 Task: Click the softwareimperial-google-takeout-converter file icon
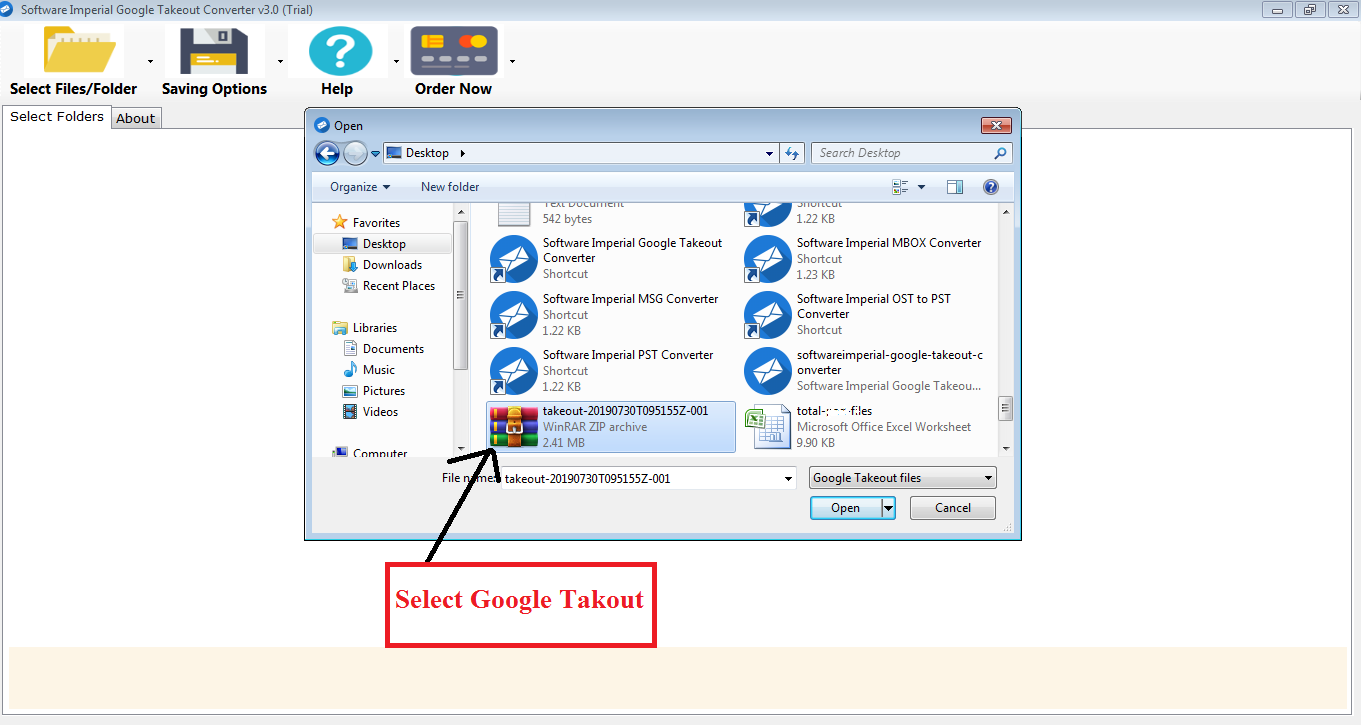(x=768, y=371)
